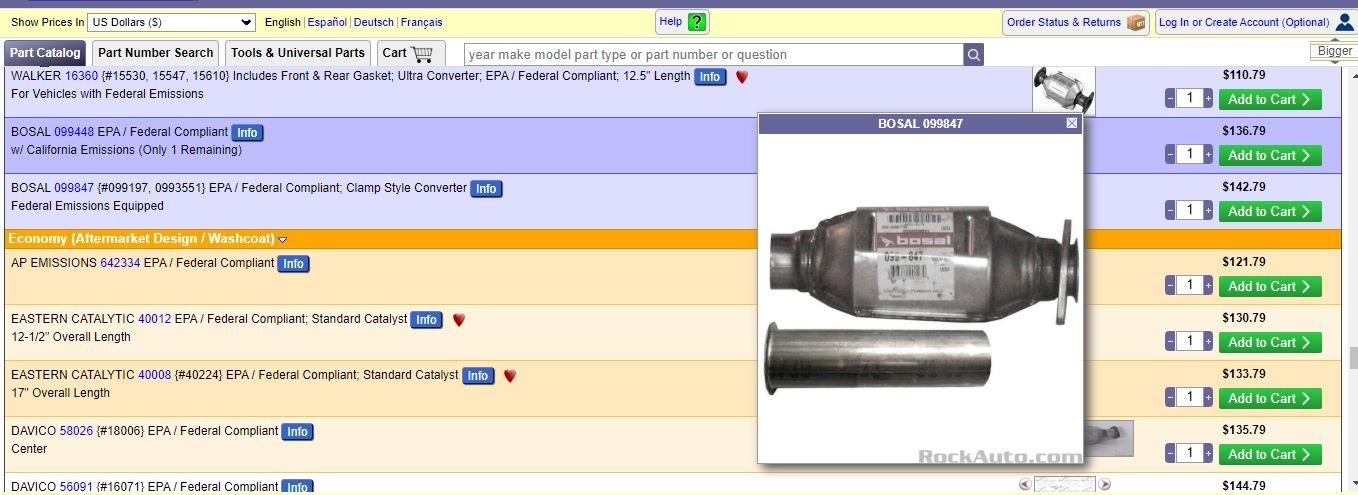Image resolution: width=1358 pixels, height=495 pixels.
Task: Add EASTERN CATALYTIC 40008 to cart
Action: tap(1270, 398)
